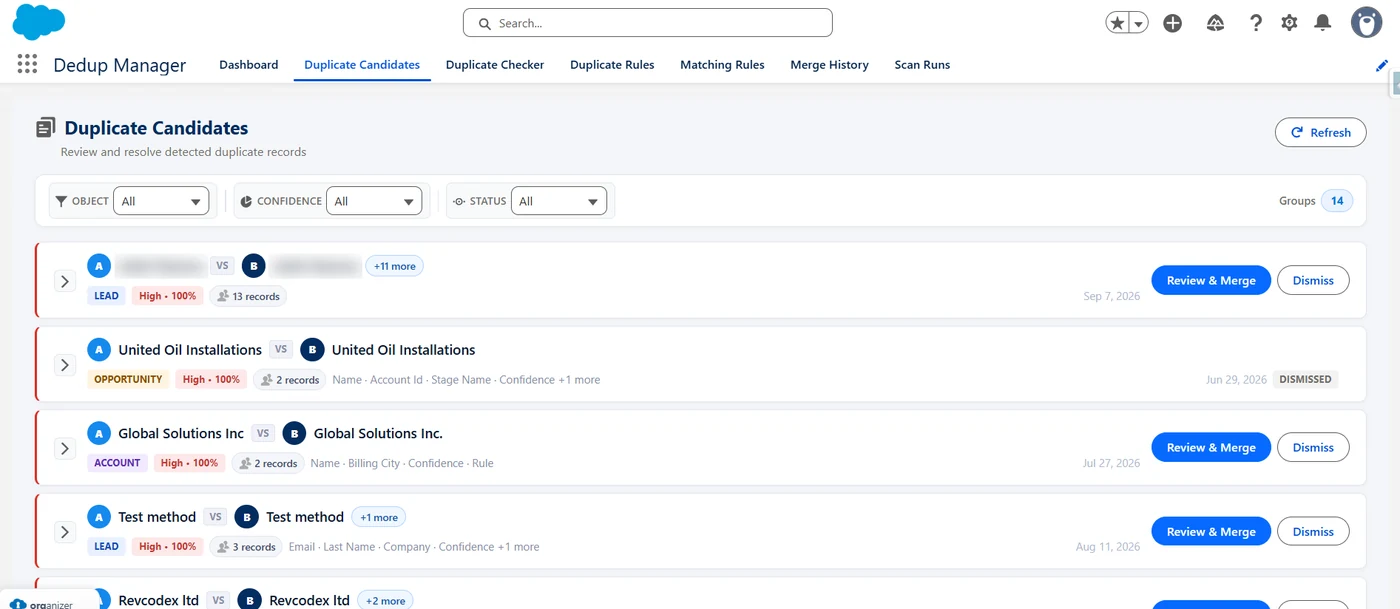Review & Merge Global Solutions Inc
Image resolution: width=1400 pixels, height=609 pixels.
point(1211,448)
